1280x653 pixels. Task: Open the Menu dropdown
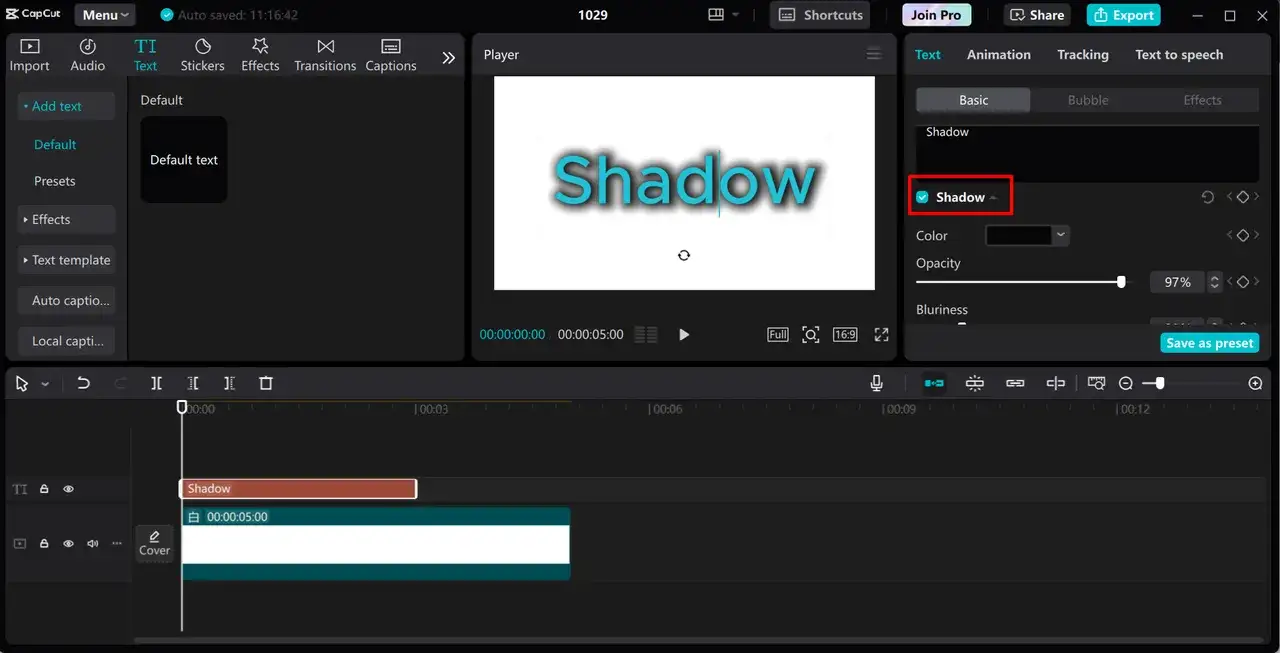tap(106, 15)
